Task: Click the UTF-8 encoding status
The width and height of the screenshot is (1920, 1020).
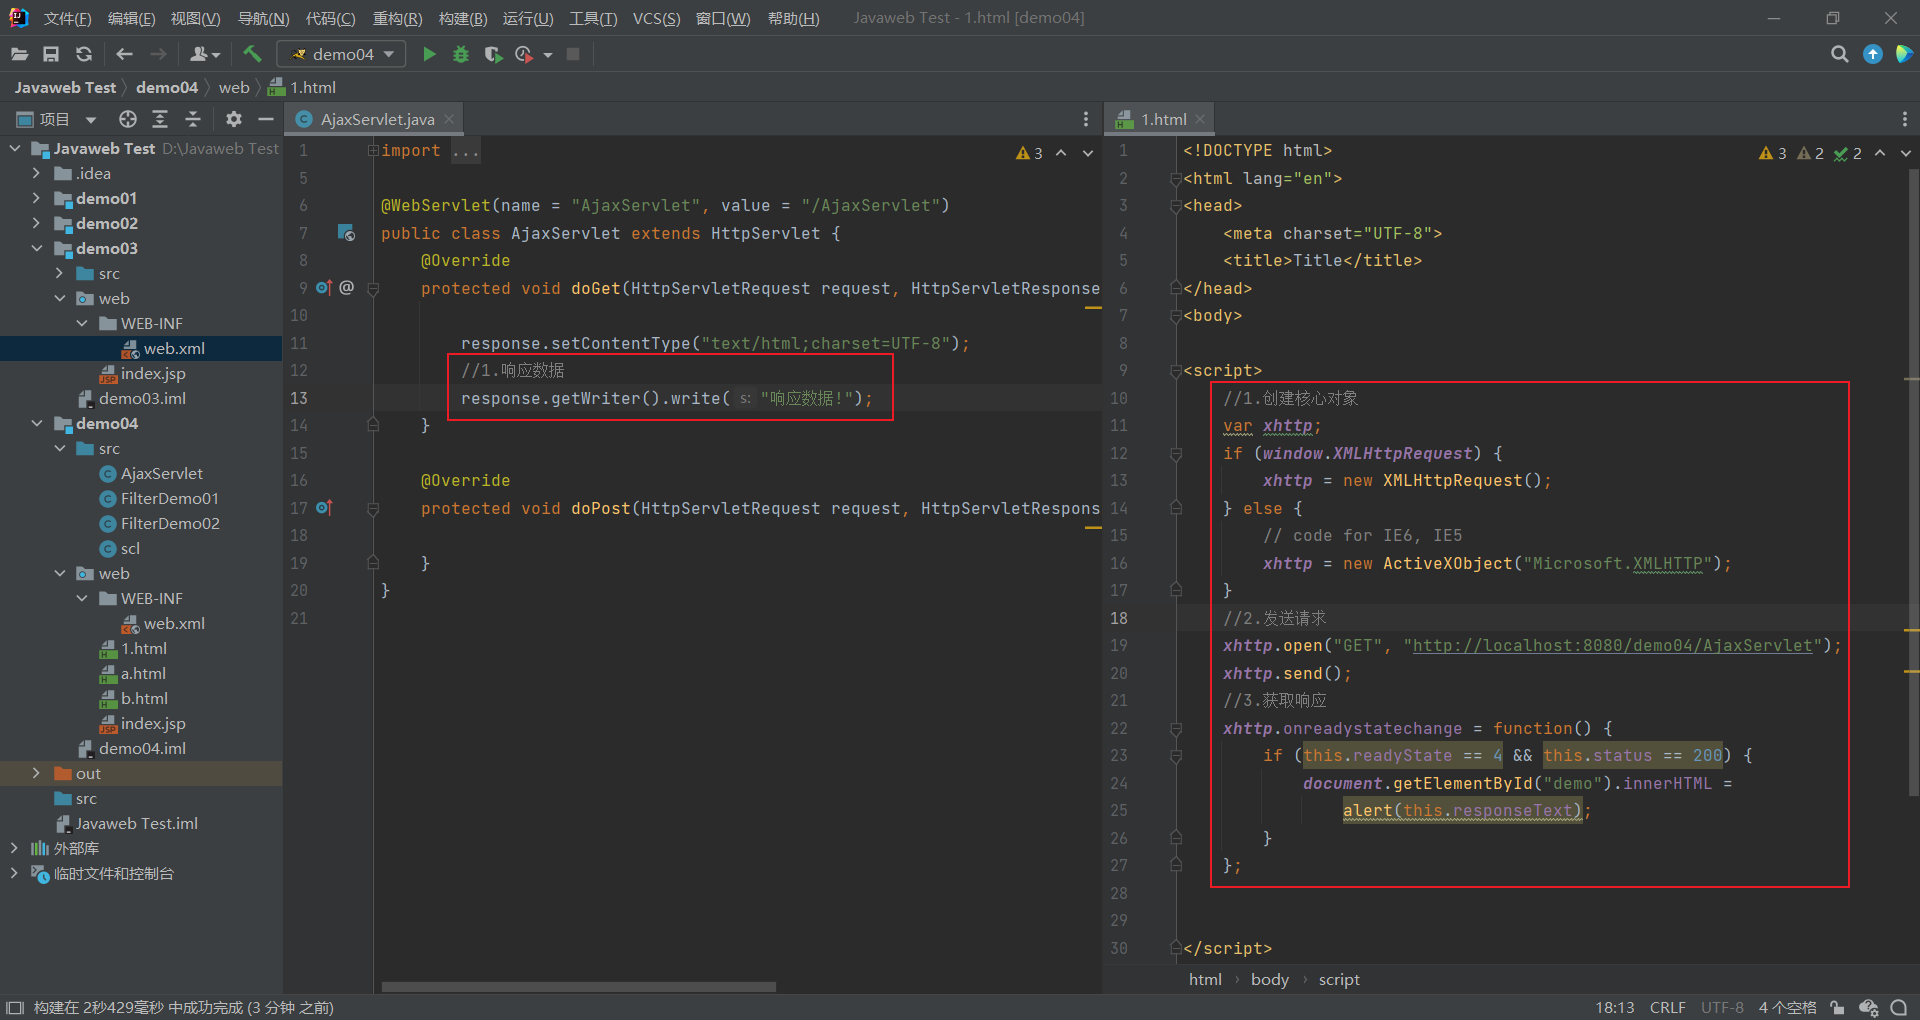Action: (1722, 1007)
